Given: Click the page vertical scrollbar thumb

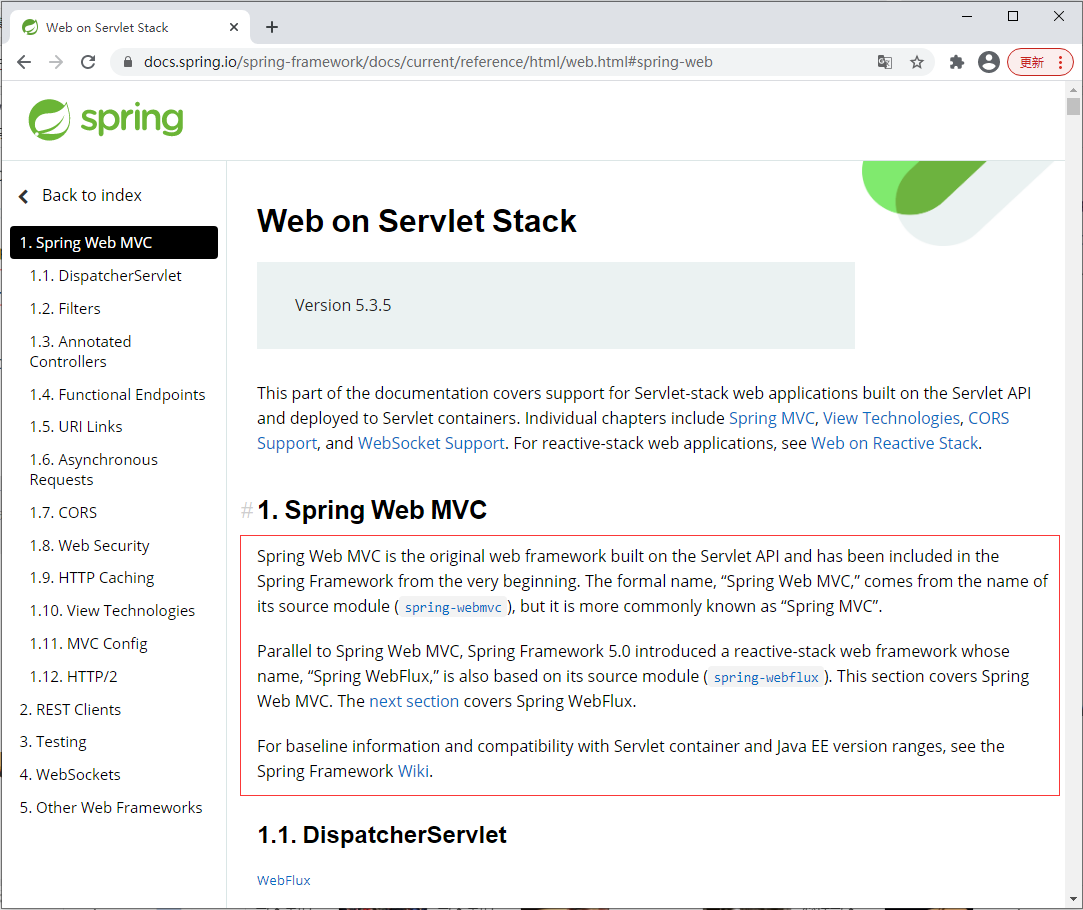Looking at the screenshot, I should (x=1073, y=106).
